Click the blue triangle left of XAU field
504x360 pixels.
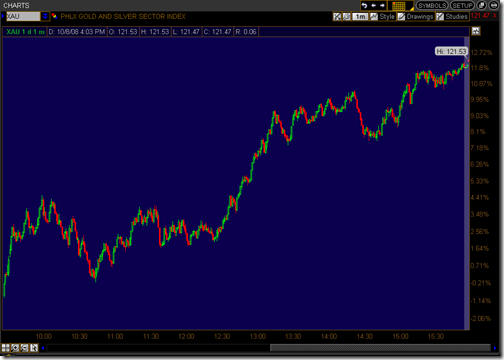click(x=3, y=16)
